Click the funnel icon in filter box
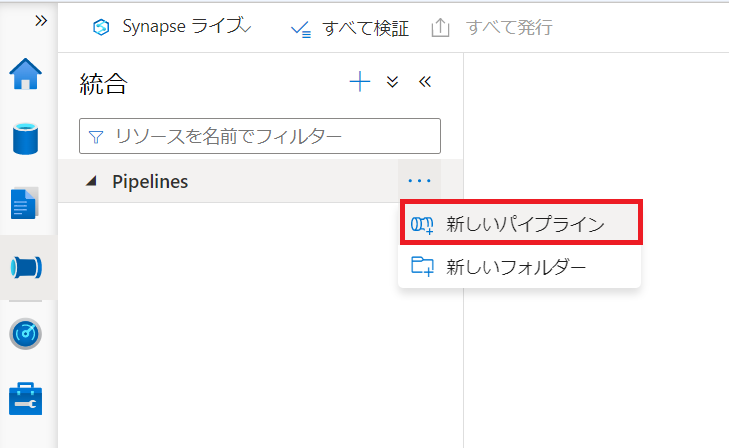729x448 pixels. [97, 136]
